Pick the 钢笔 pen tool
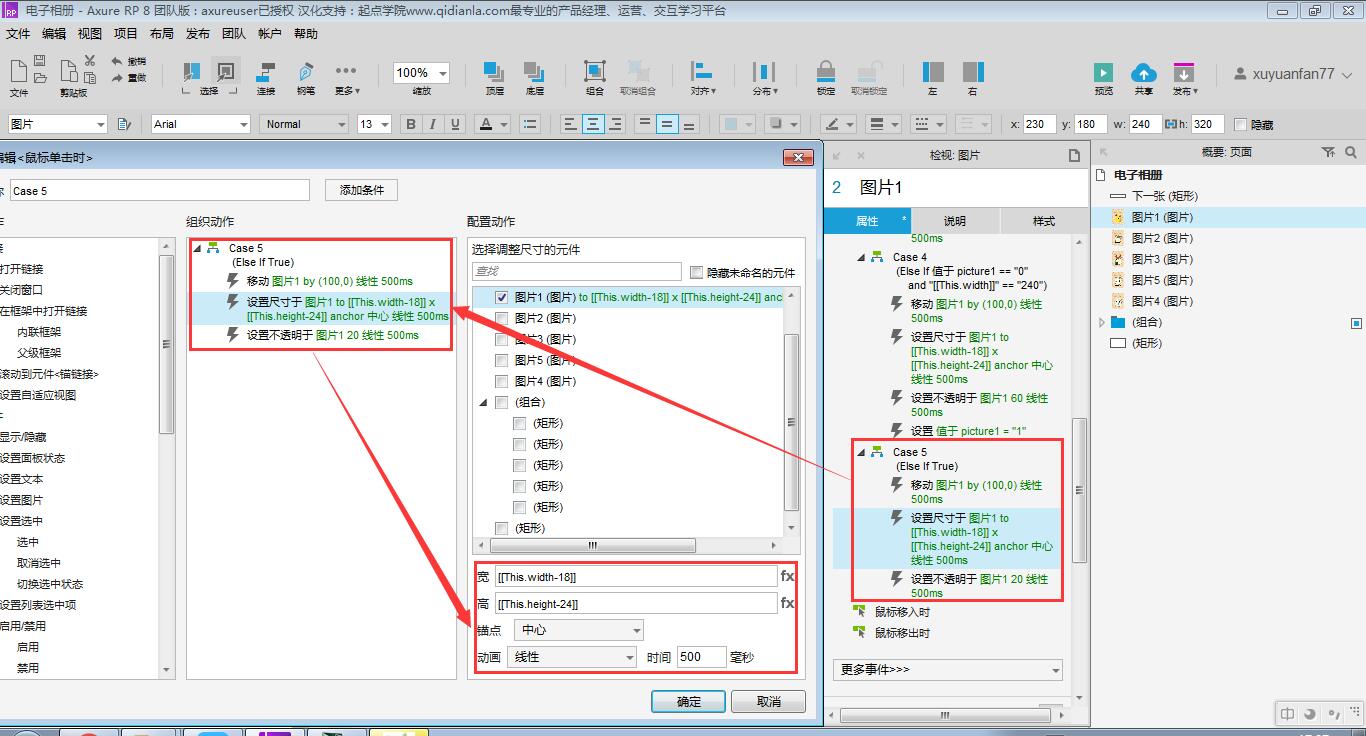This screenshot has height=736, width=1366. pyautogui.click(x=305, y=78)
